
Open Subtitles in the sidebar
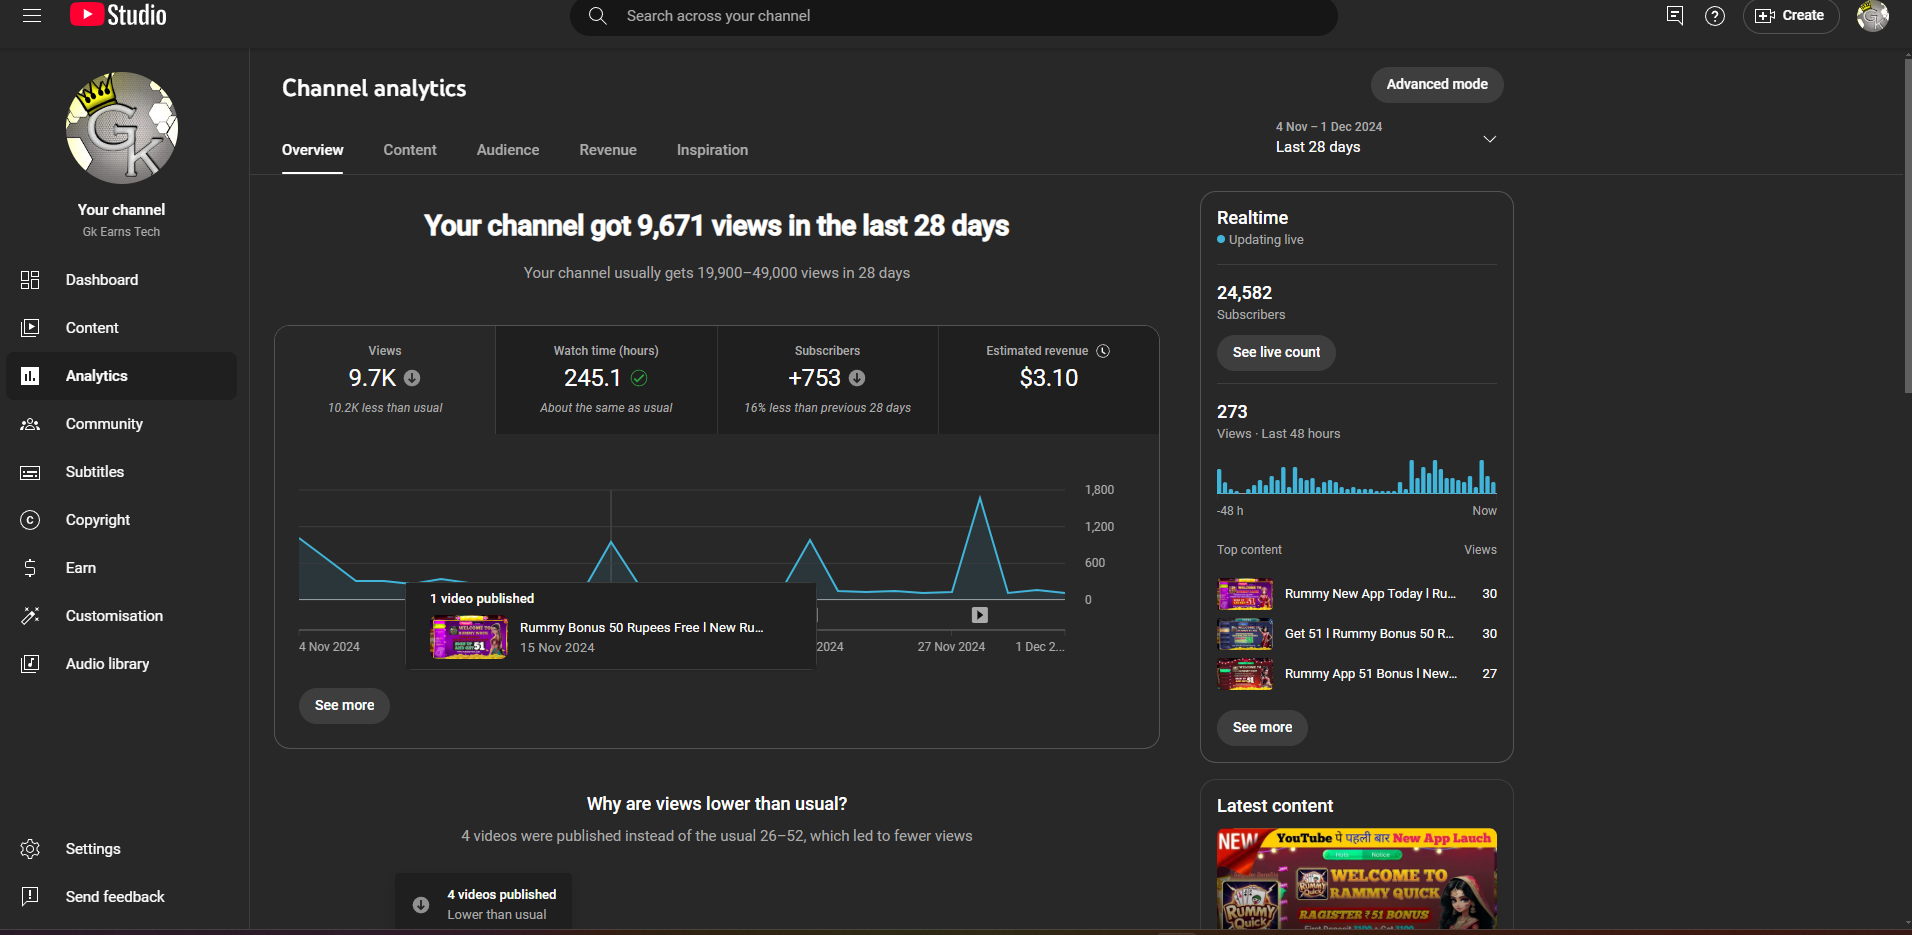click(x=122, y=472)
